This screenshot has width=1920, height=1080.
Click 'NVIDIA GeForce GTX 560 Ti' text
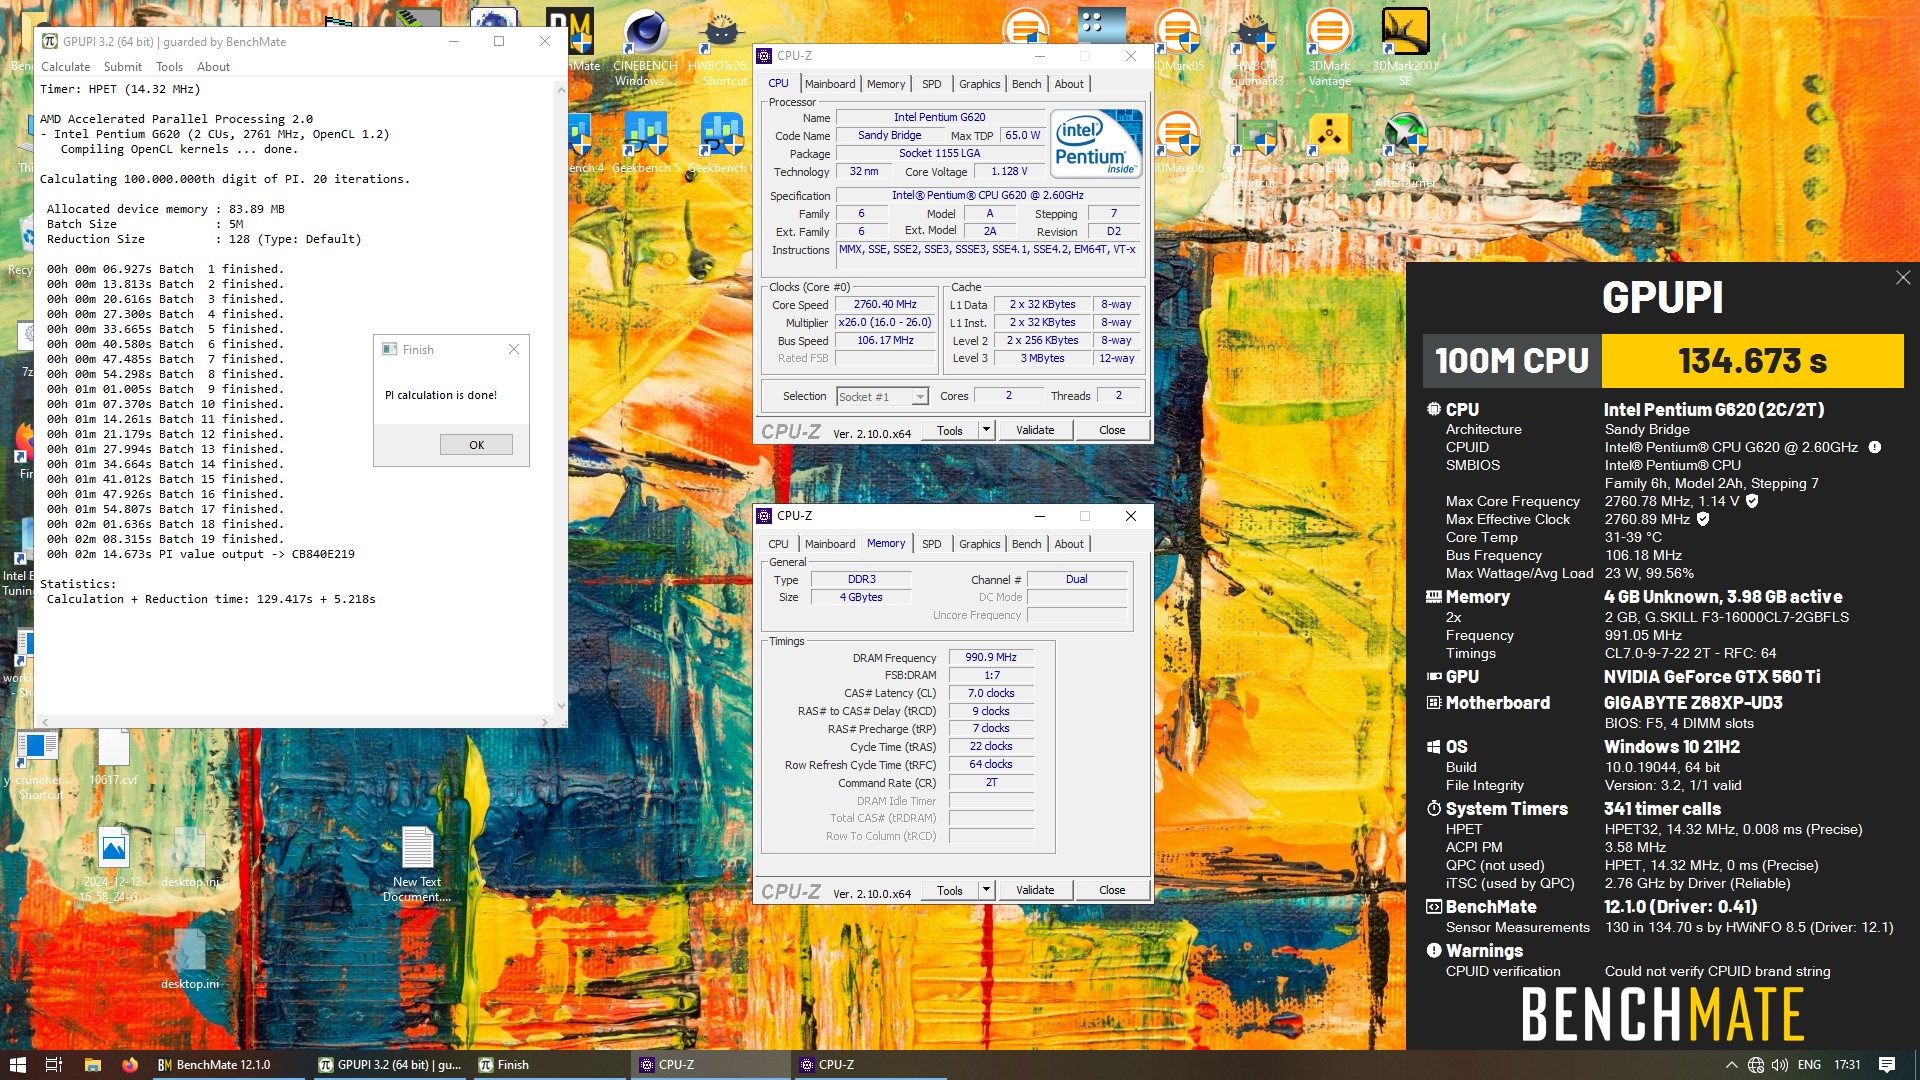tap(1712, 677)
